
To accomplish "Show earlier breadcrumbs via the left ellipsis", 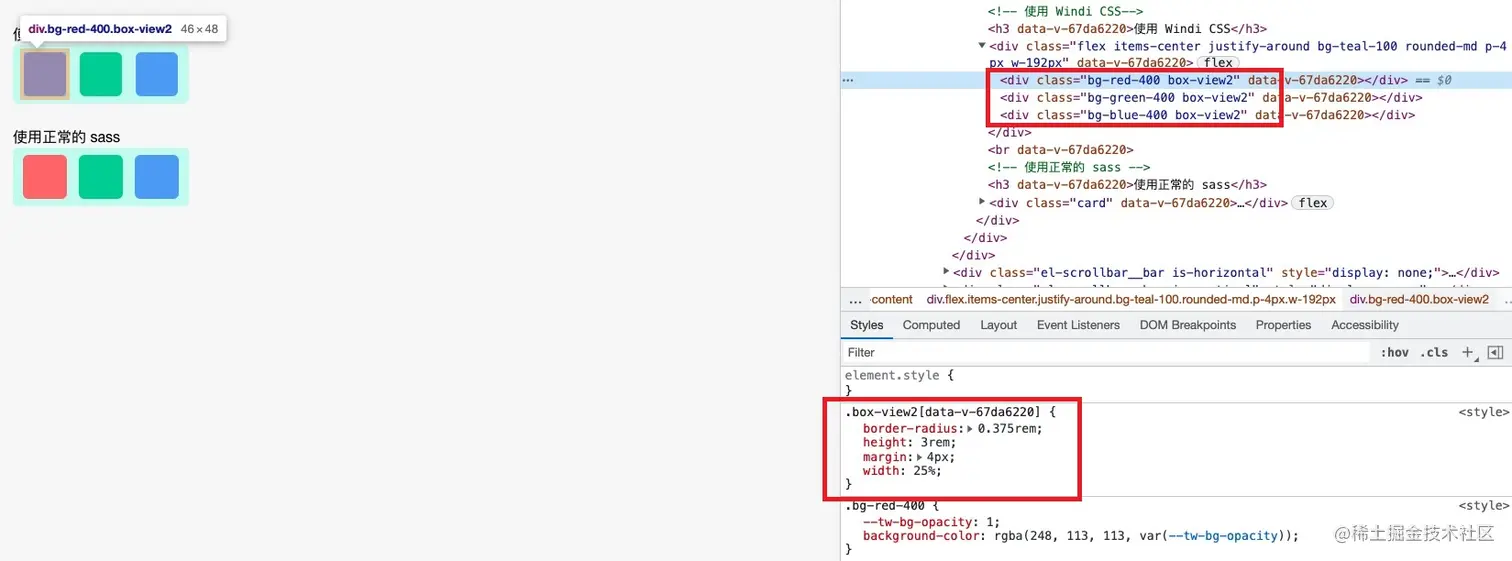I will coord(854,299).
